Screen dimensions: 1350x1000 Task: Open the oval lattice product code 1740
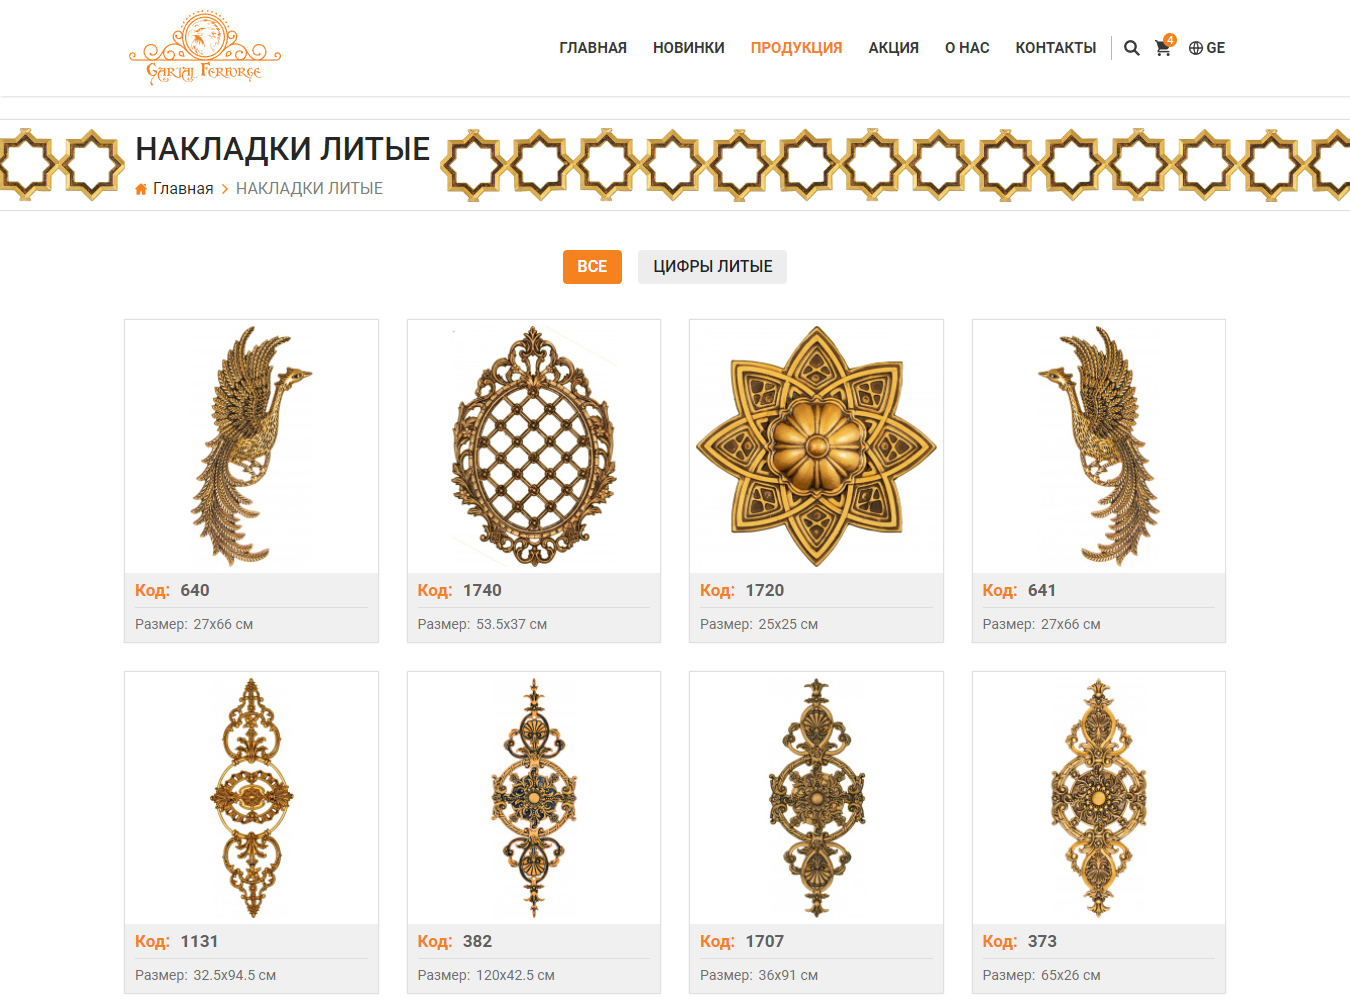[x=534, y=446]
